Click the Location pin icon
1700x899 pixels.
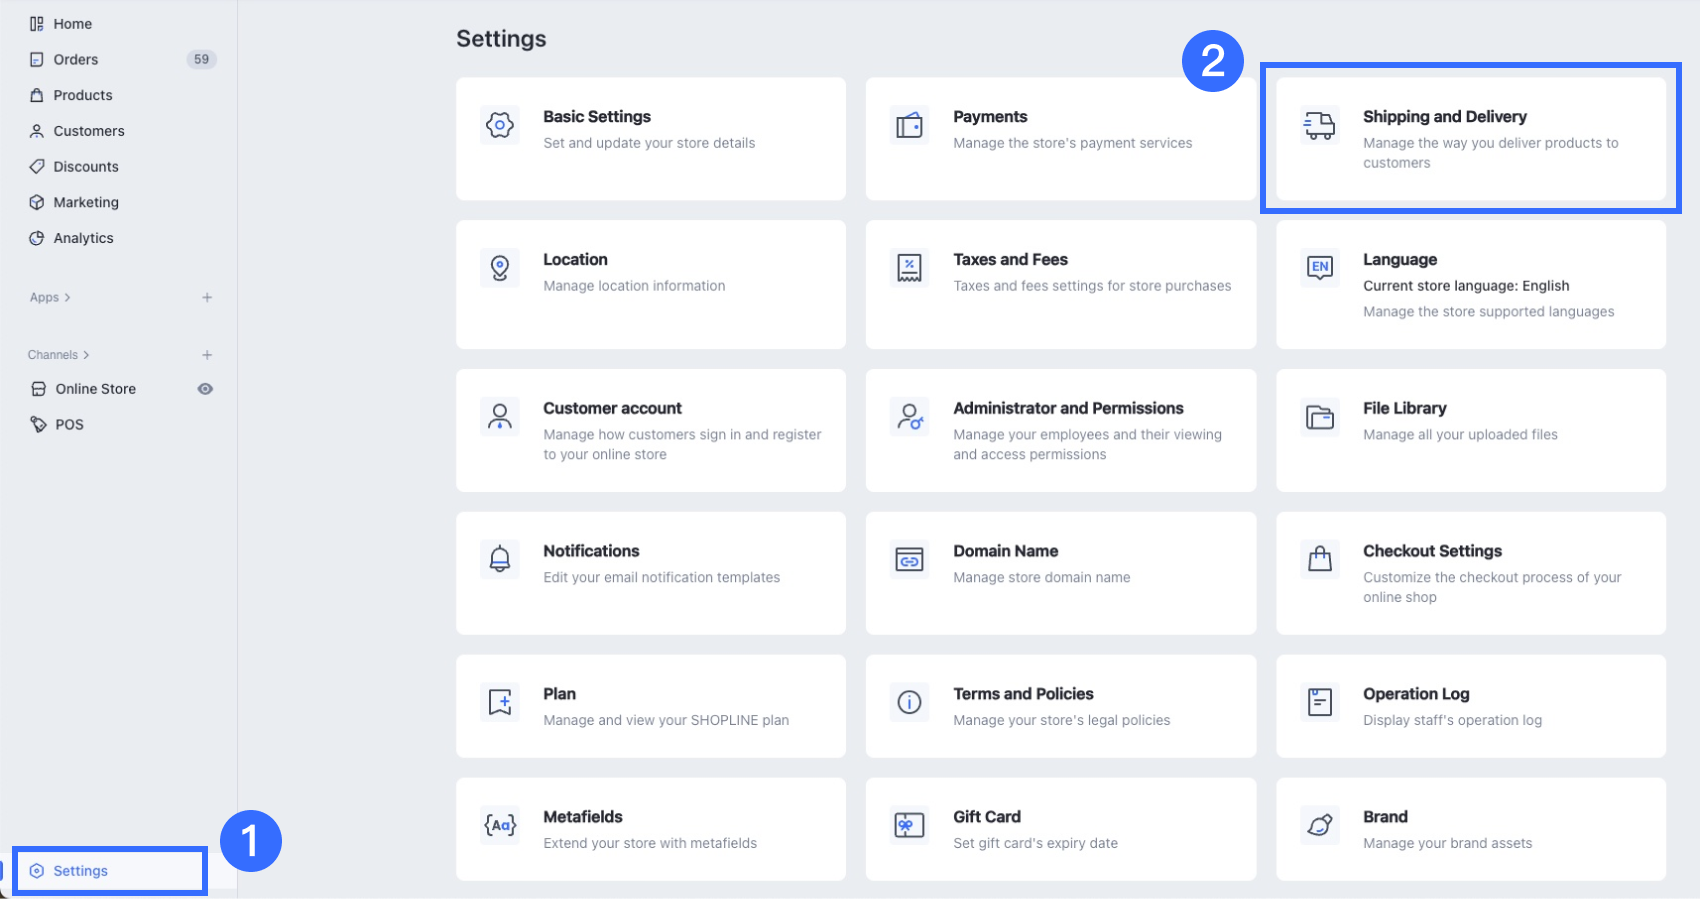(x=499, y=268)
